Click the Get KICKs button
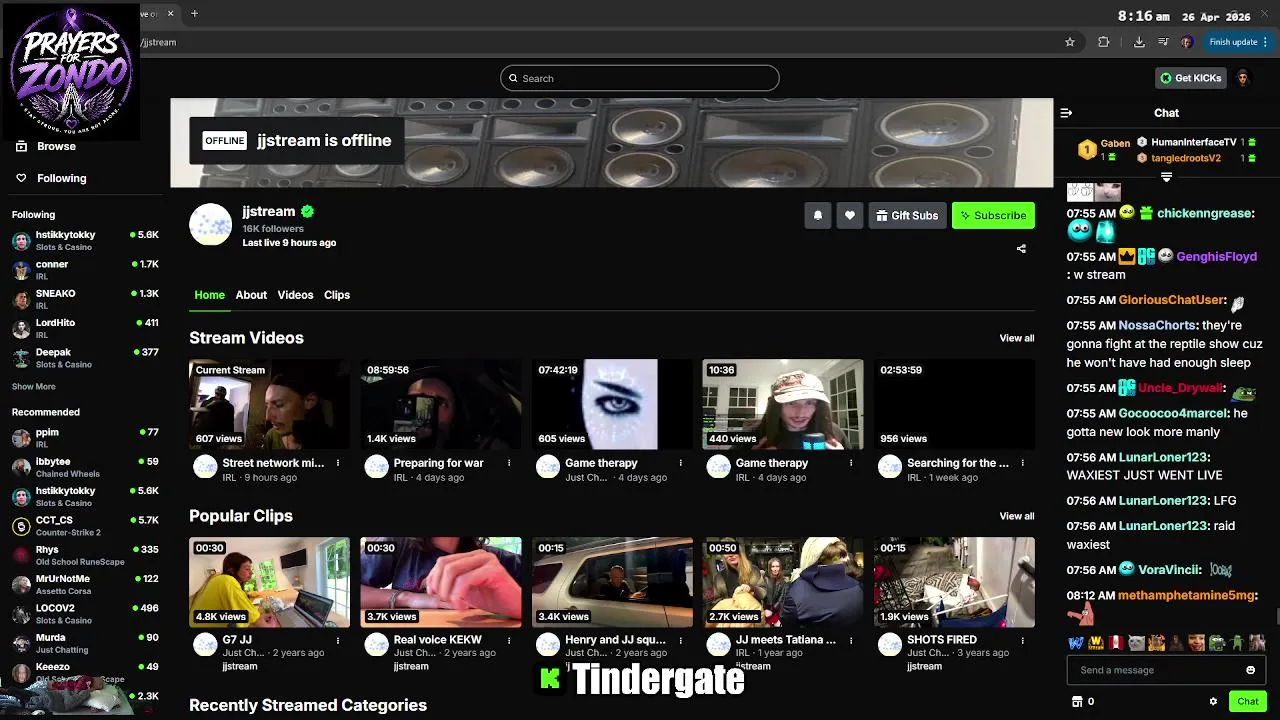This screenshot has width=1280, height=720. [x=1190, y=78]
